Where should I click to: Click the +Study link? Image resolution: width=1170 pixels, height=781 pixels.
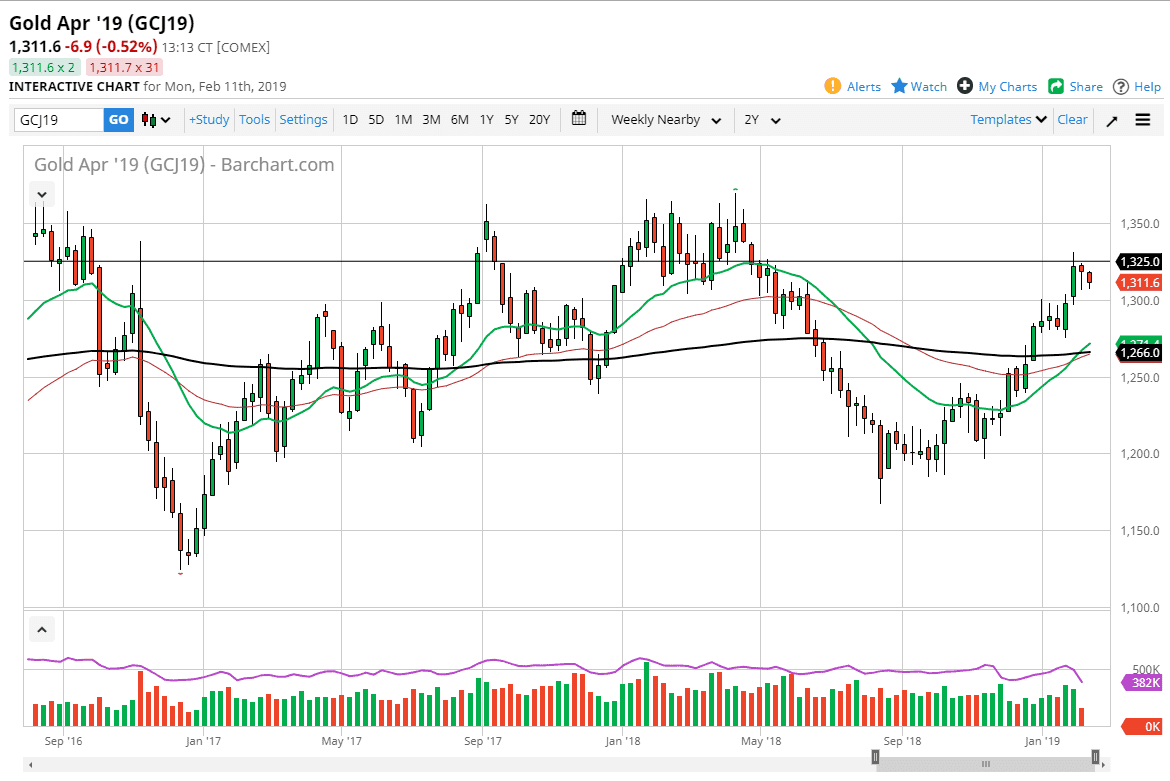209,119
